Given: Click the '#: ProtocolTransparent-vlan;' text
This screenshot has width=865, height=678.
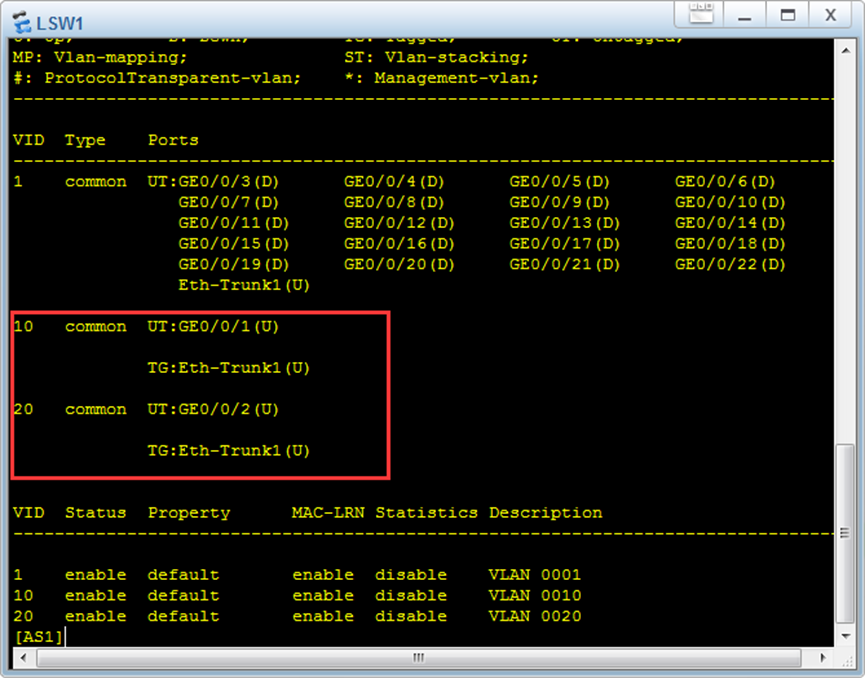Looking at the screenshot, I should [x=157, y=78].
